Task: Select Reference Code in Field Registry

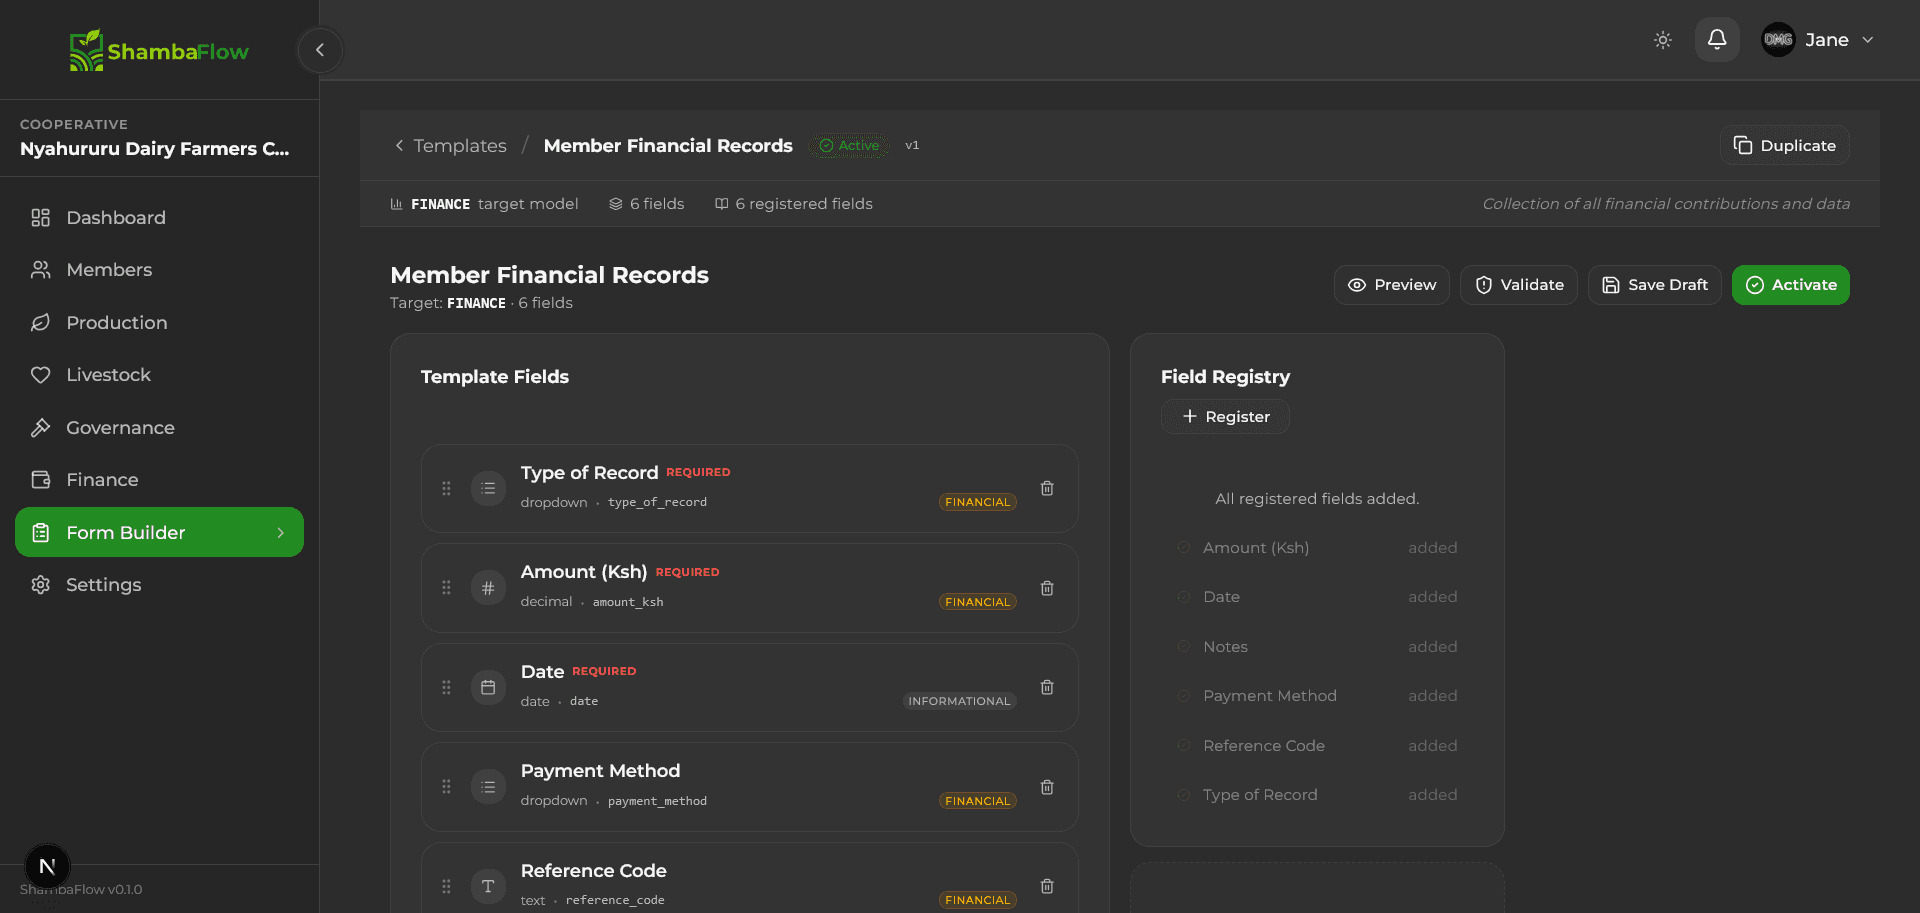Action: (1317, 746)
